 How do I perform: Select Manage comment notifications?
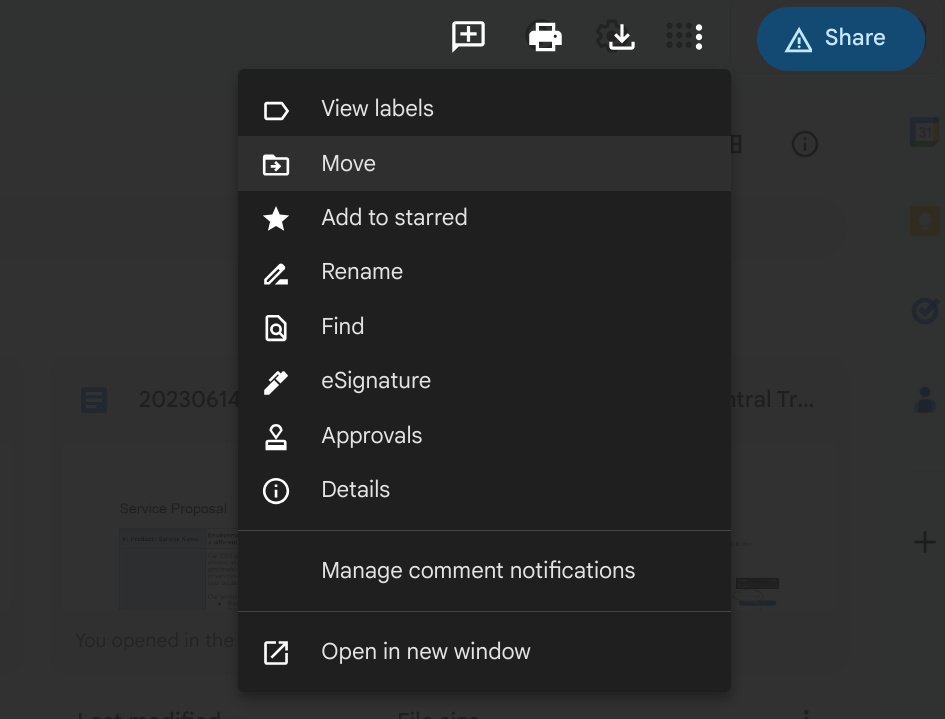[478, 571]
